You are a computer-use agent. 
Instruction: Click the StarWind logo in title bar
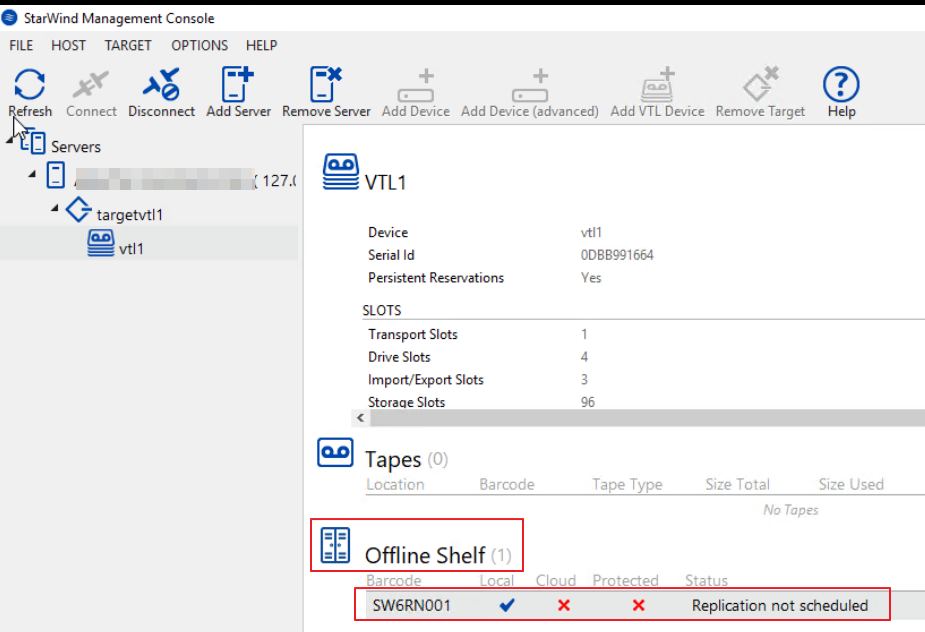(9, 18)
